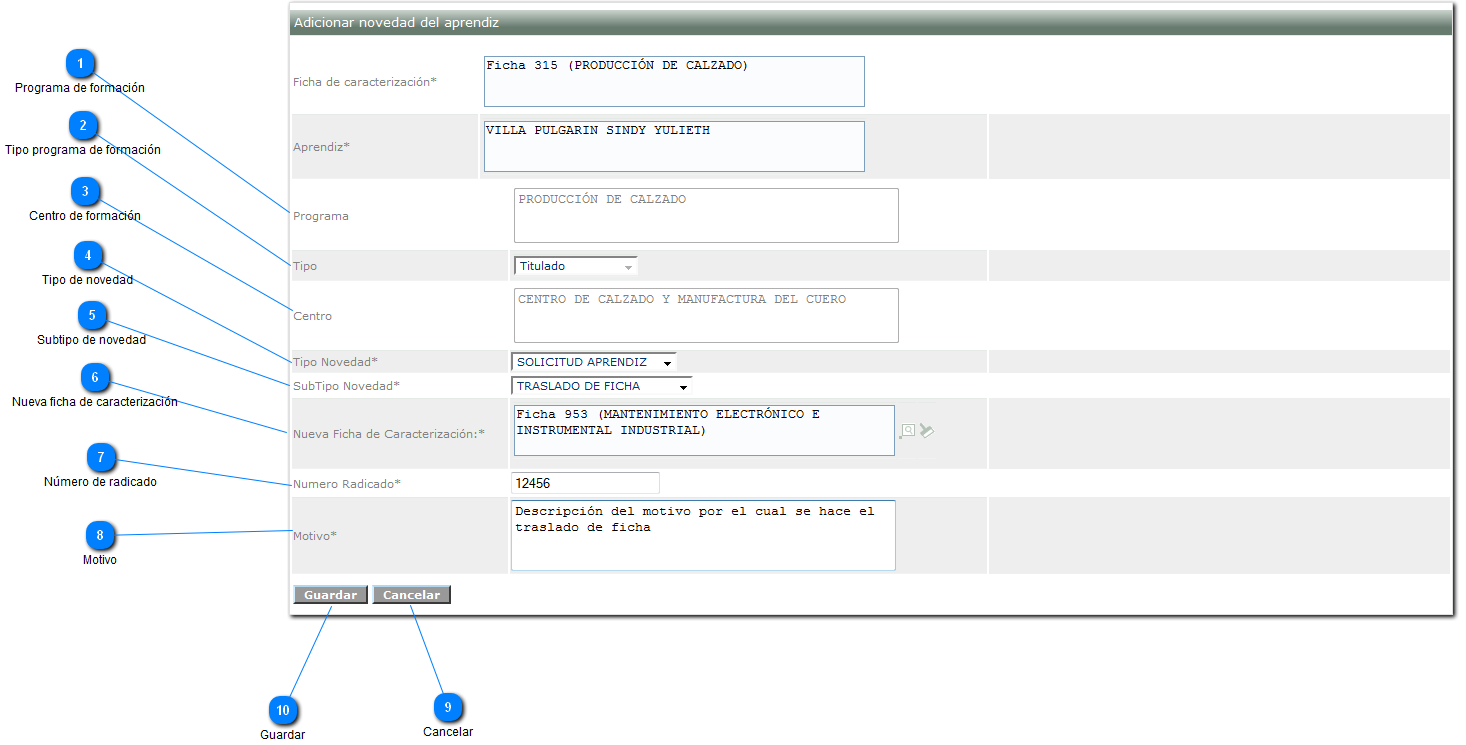Click numbered marker 9 for Cancelar
This screenshot has height=745, width=1466.
click(x=448, y=707)
